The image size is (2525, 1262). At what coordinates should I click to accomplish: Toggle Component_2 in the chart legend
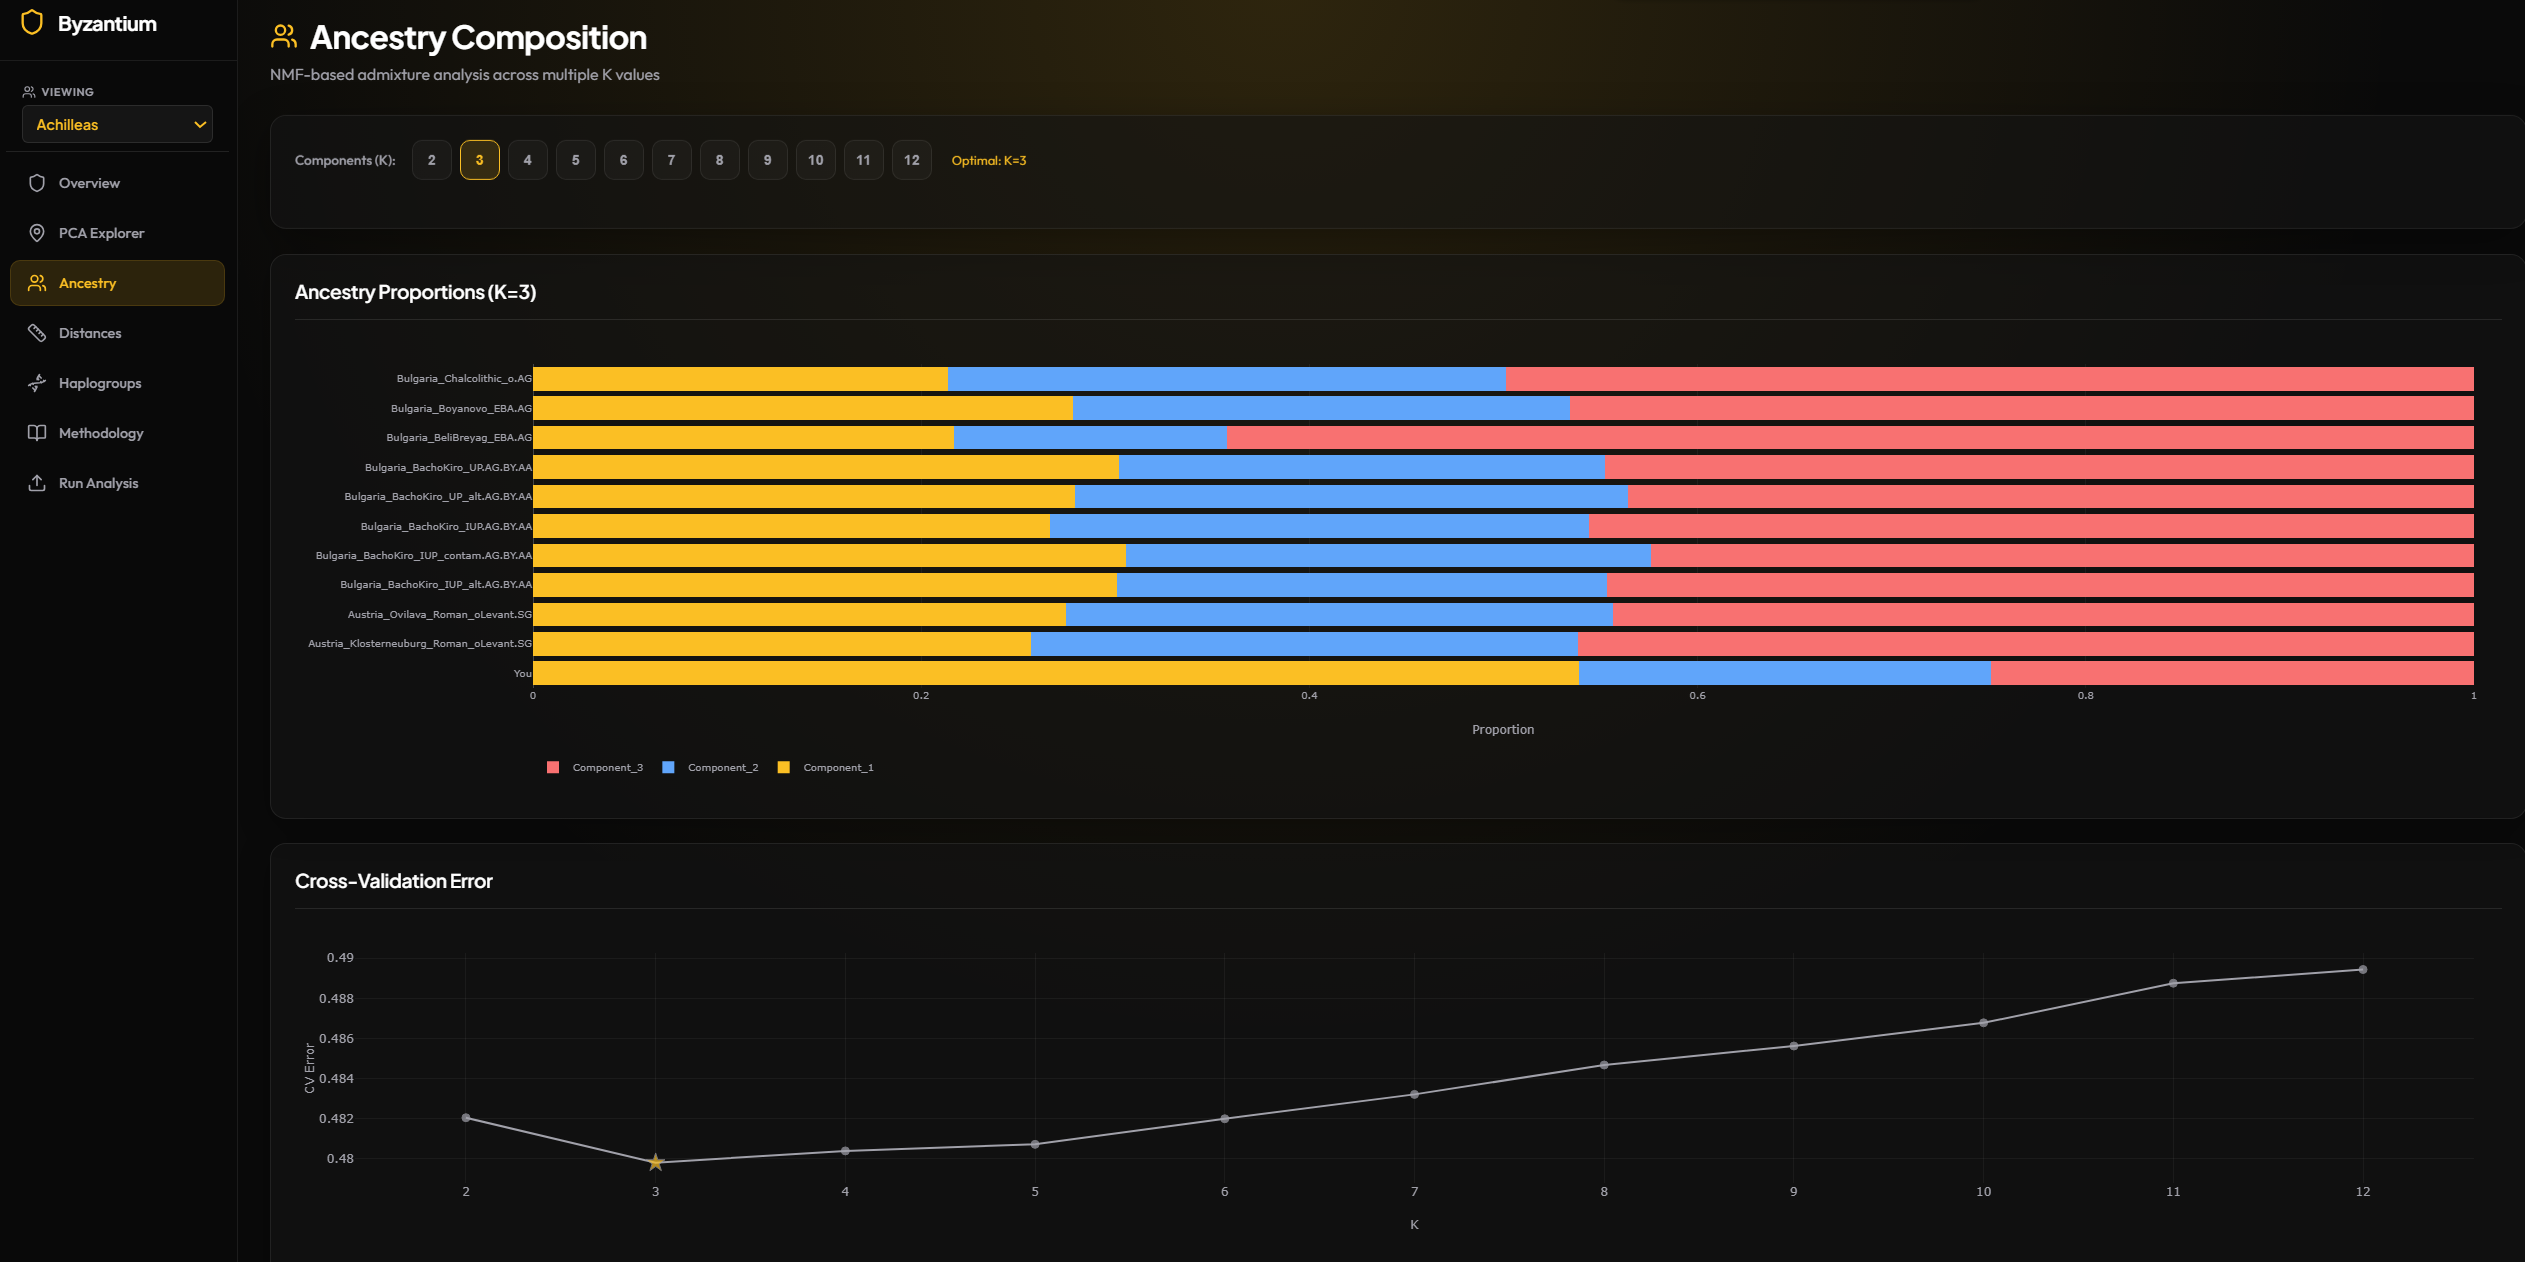711,767
